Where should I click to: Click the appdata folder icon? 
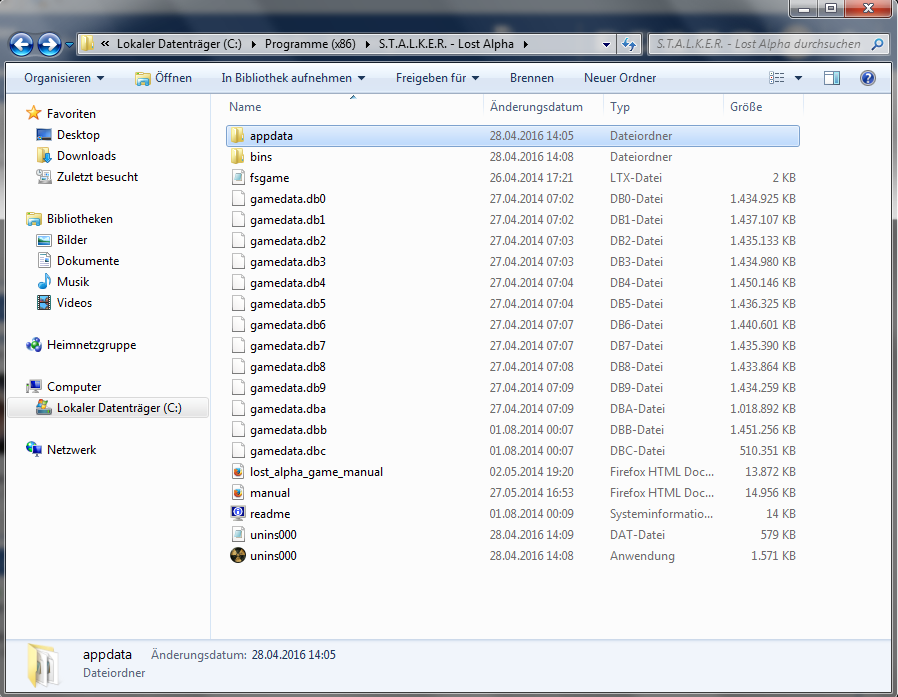[238, 136]
